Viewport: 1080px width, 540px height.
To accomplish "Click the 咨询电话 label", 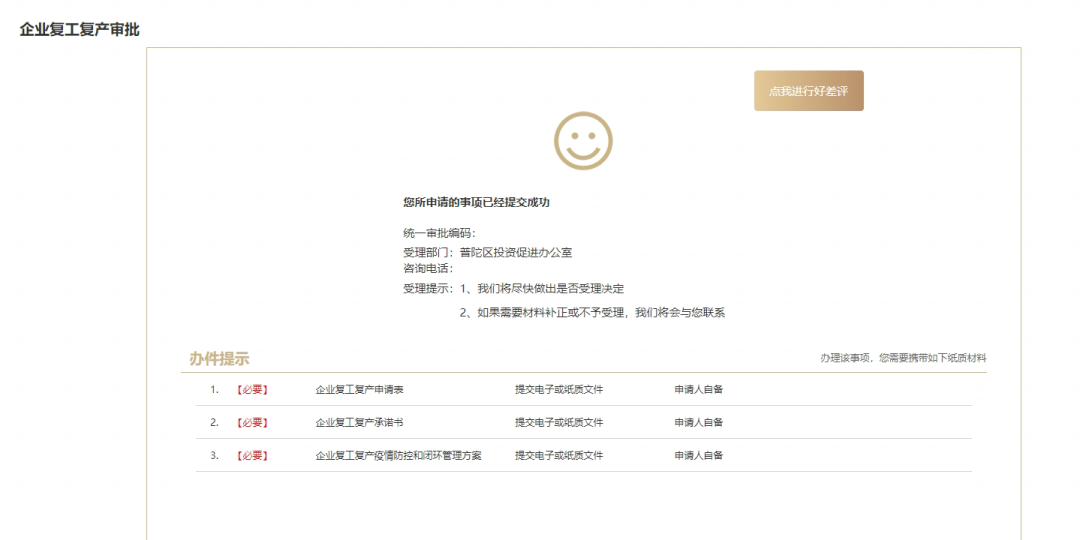I will [x=427, y=268].
